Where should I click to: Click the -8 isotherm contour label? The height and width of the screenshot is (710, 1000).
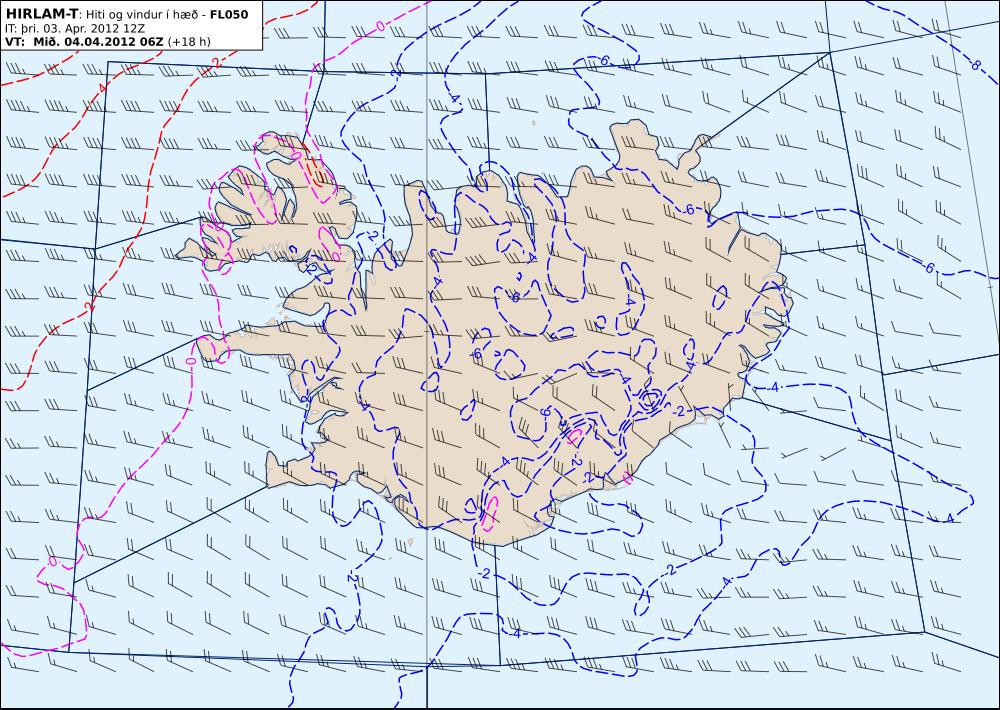click(975, 64)
